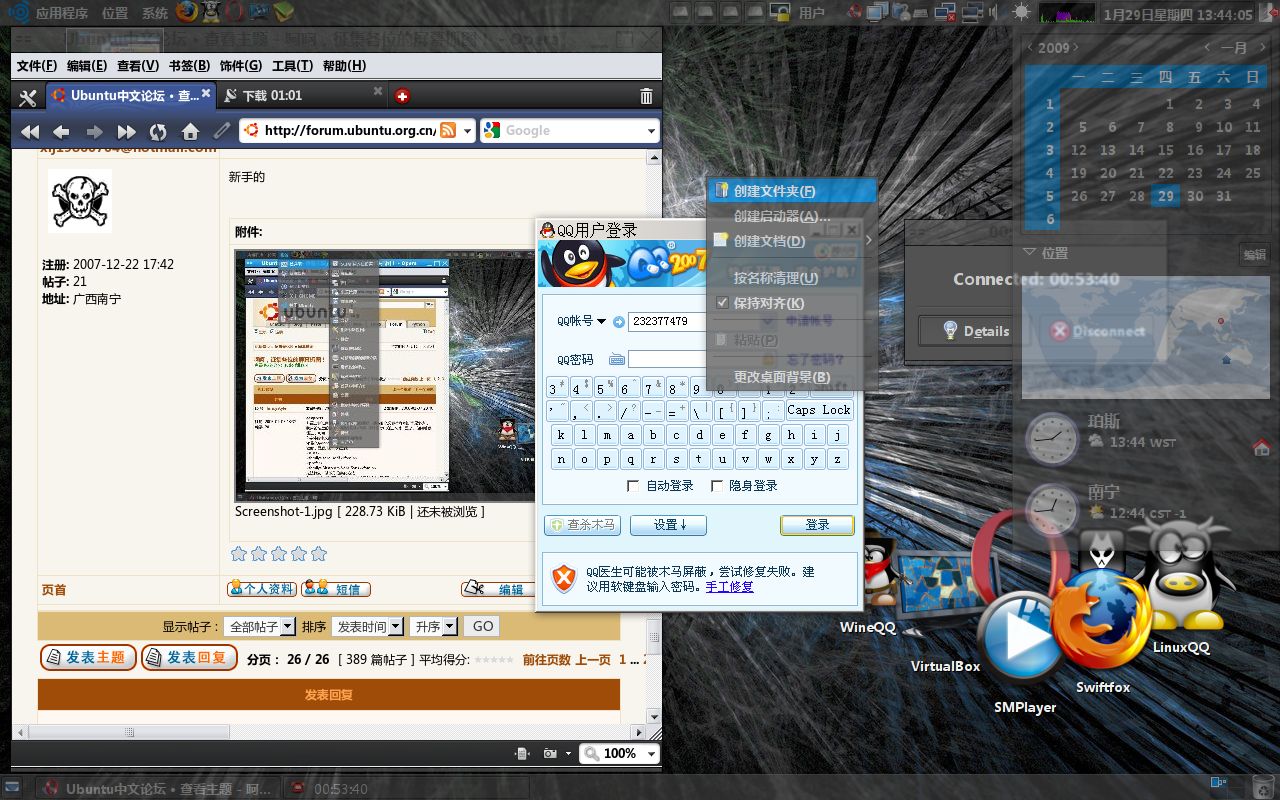Open the 文件(F) menu
This screenshot has width=1280, height=800.
point(36,66)
